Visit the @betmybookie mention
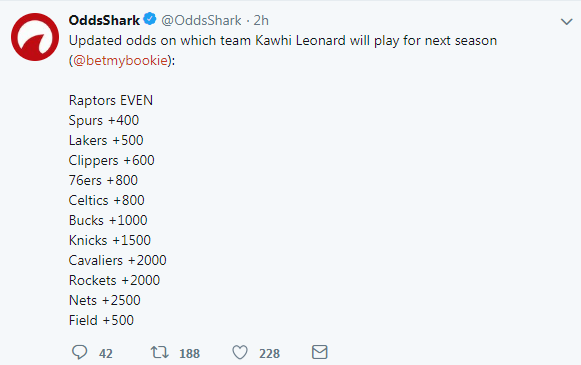This screenshot has width=581, height=365. tap(120, 60)
